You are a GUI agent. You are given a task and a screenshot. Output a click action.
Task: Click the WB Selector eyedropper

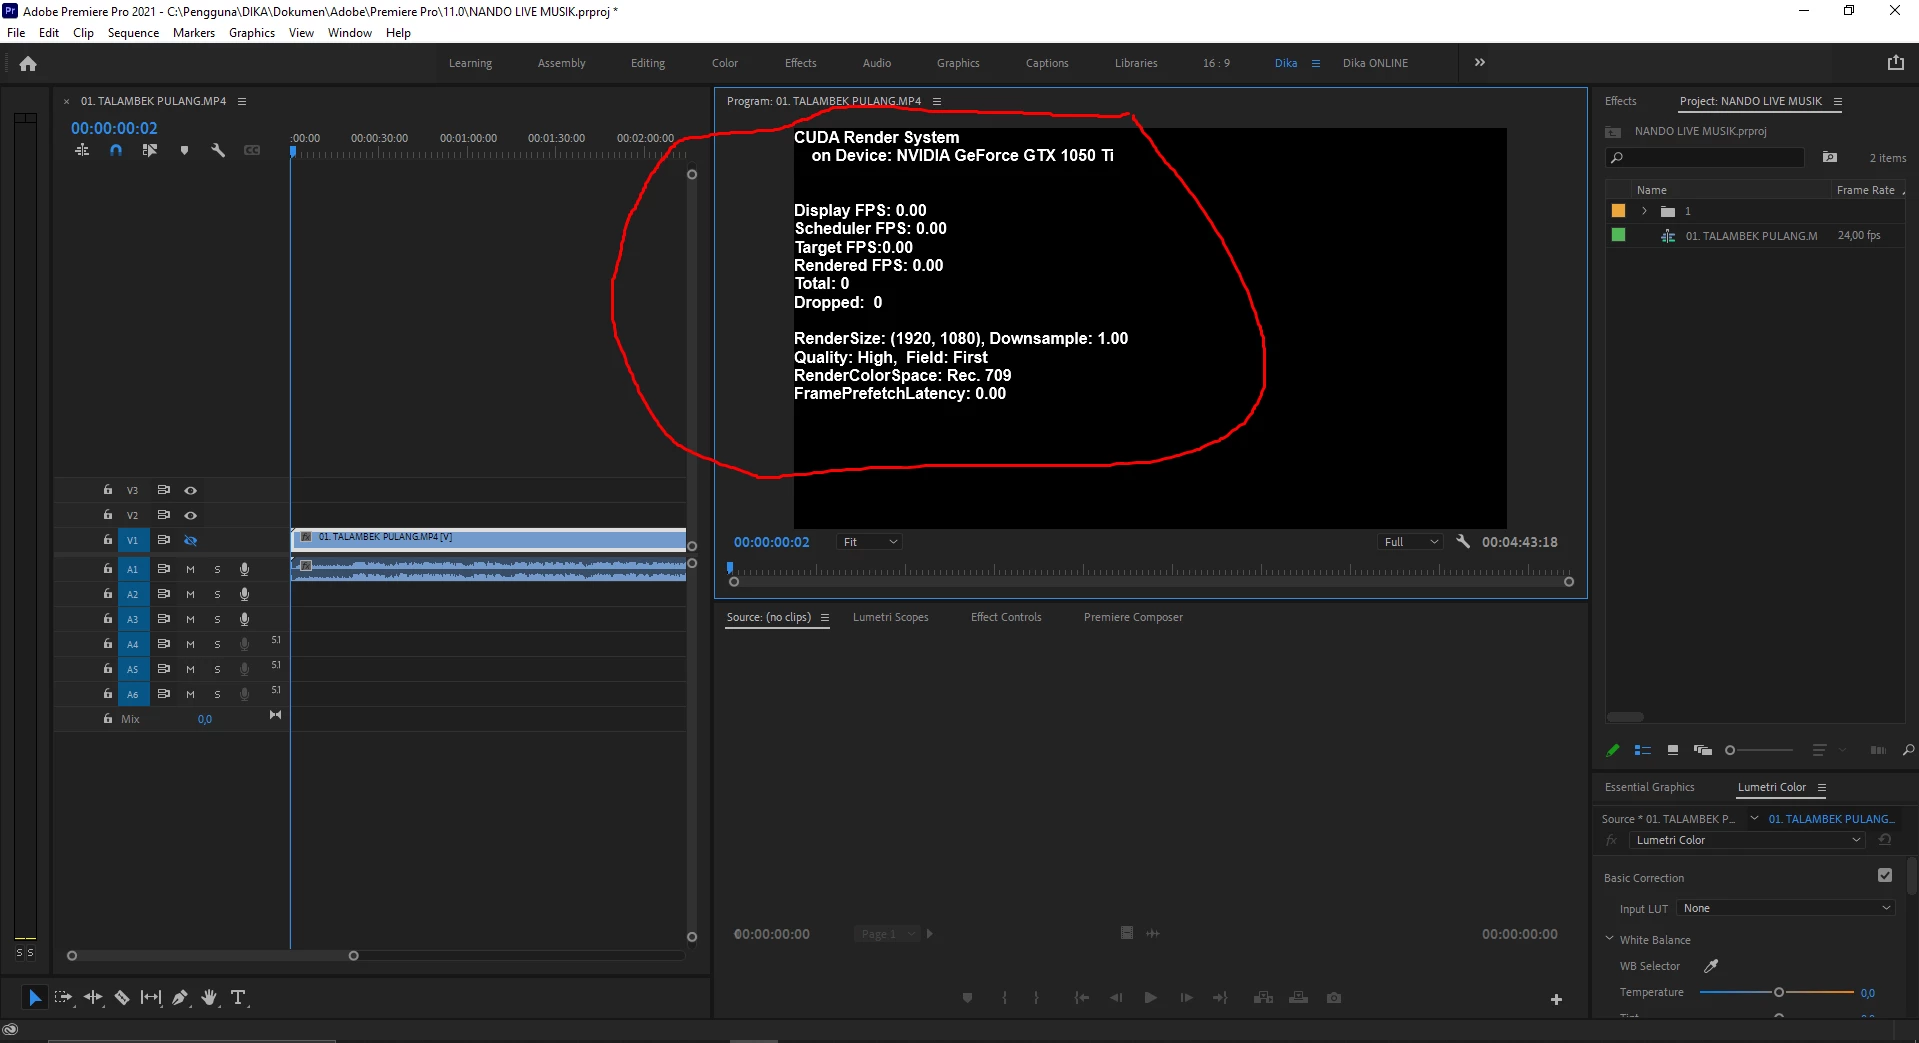pos(1711,966)
